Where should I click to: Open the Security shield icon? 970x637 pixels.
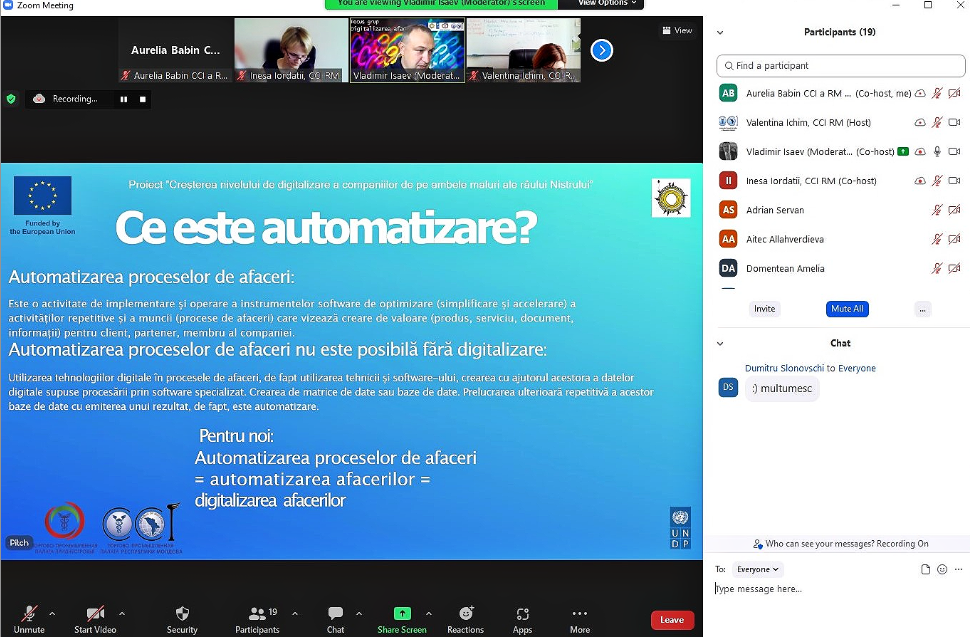[182, 614]
